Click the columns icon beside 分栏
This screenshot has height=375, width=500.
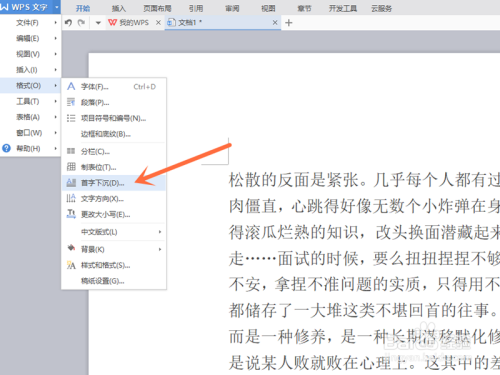pyautogui.click(x=71, y=151)
